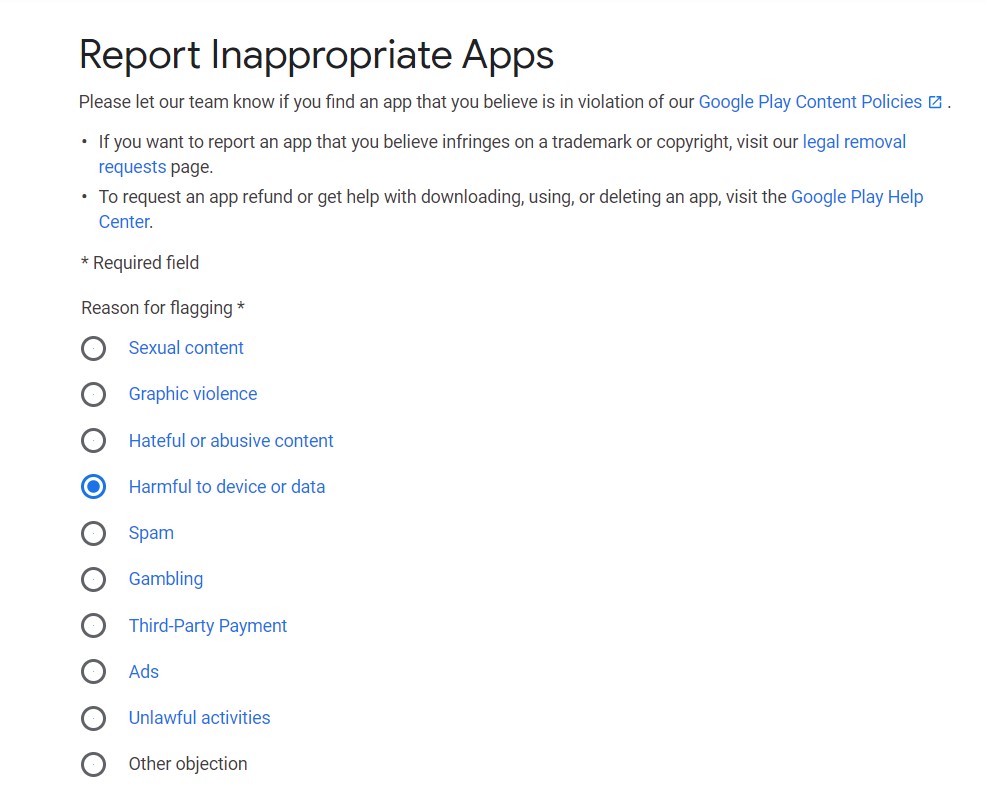Click the selected Harmful to device radio button

pos(93,487)
